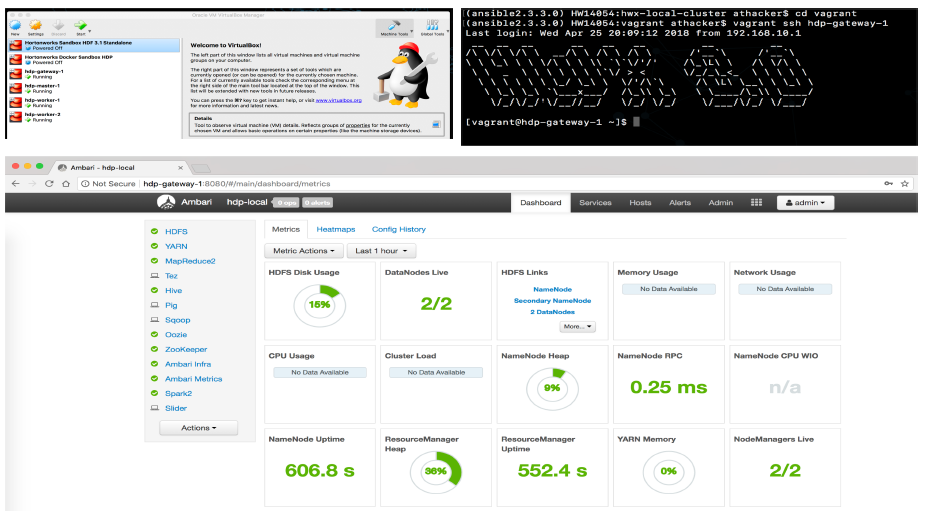Click the green Start arrow in VirtualBox
The image size is (926, 526).
coord(81,26)
